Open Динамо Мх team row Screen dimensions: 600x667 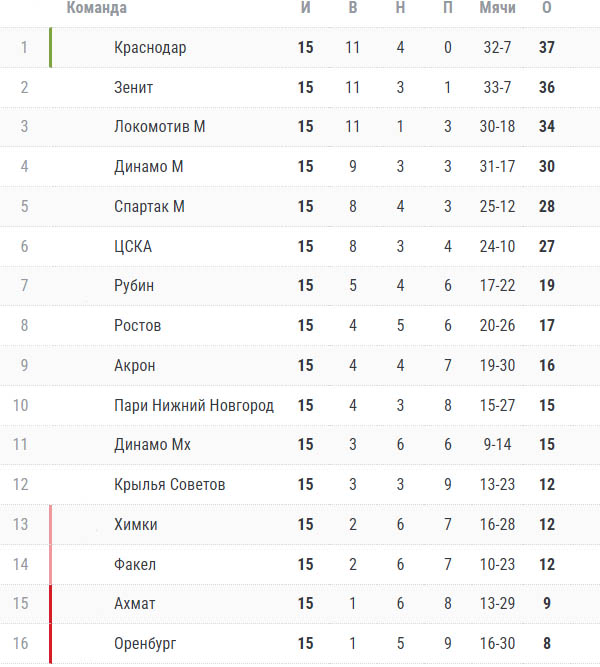(x=300, y=445)
